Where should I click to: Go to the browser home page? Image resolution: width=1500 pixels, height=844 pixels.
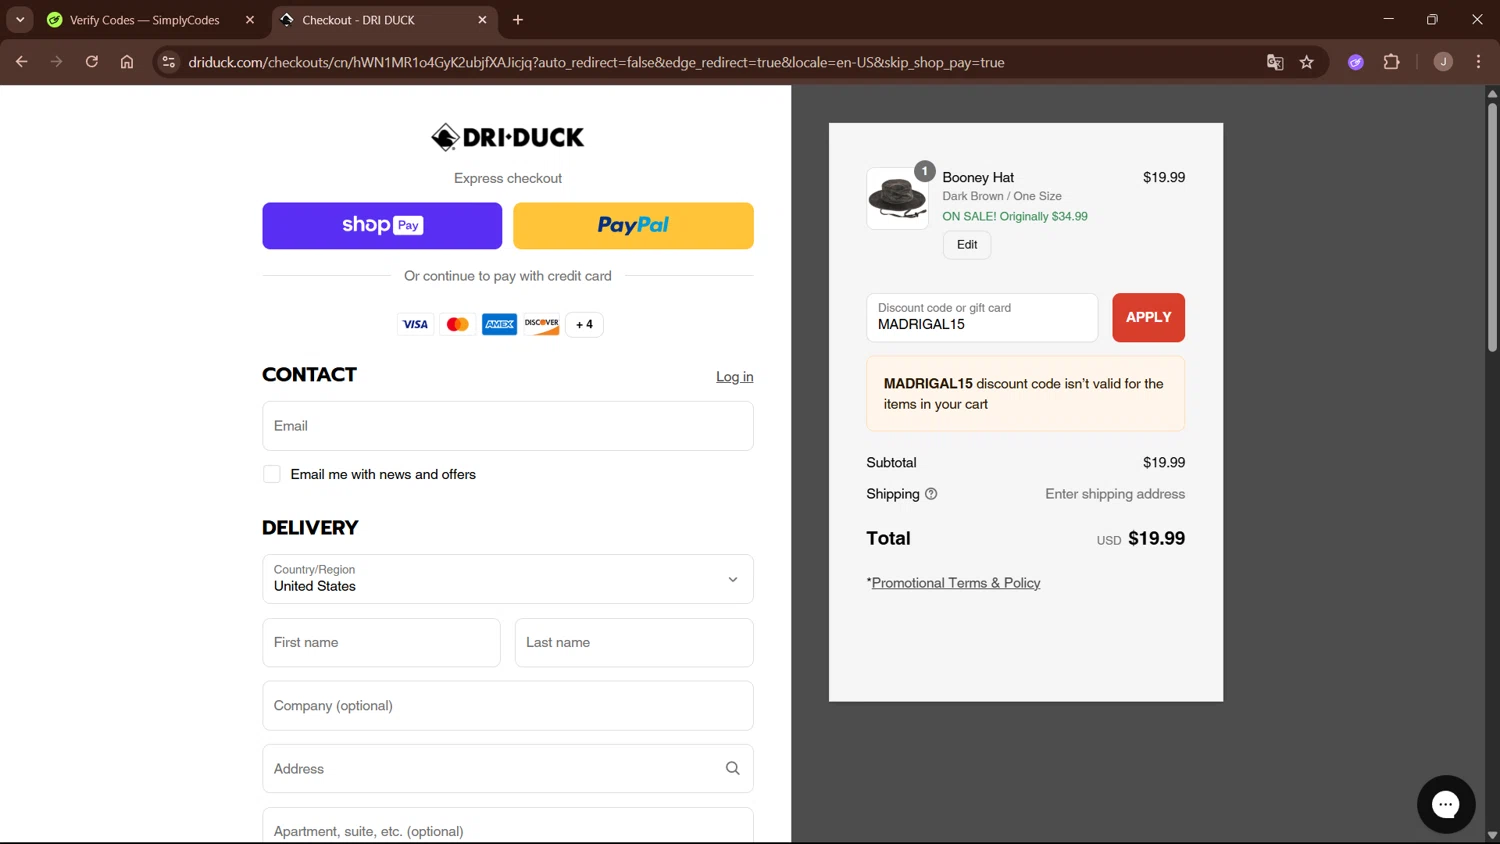127,62
